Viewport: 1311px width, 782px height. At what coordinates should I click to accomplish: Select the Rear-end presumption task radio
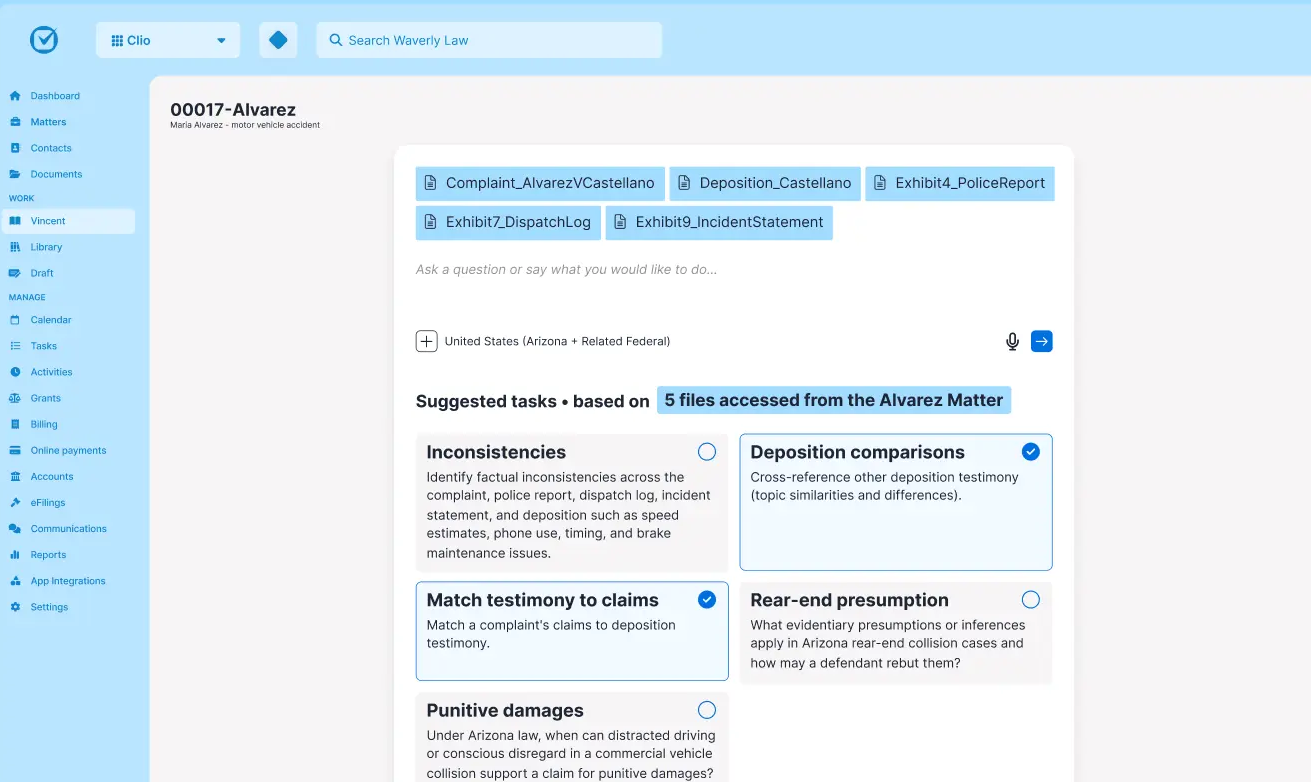pyautogui.click(x=1031, y=600)
